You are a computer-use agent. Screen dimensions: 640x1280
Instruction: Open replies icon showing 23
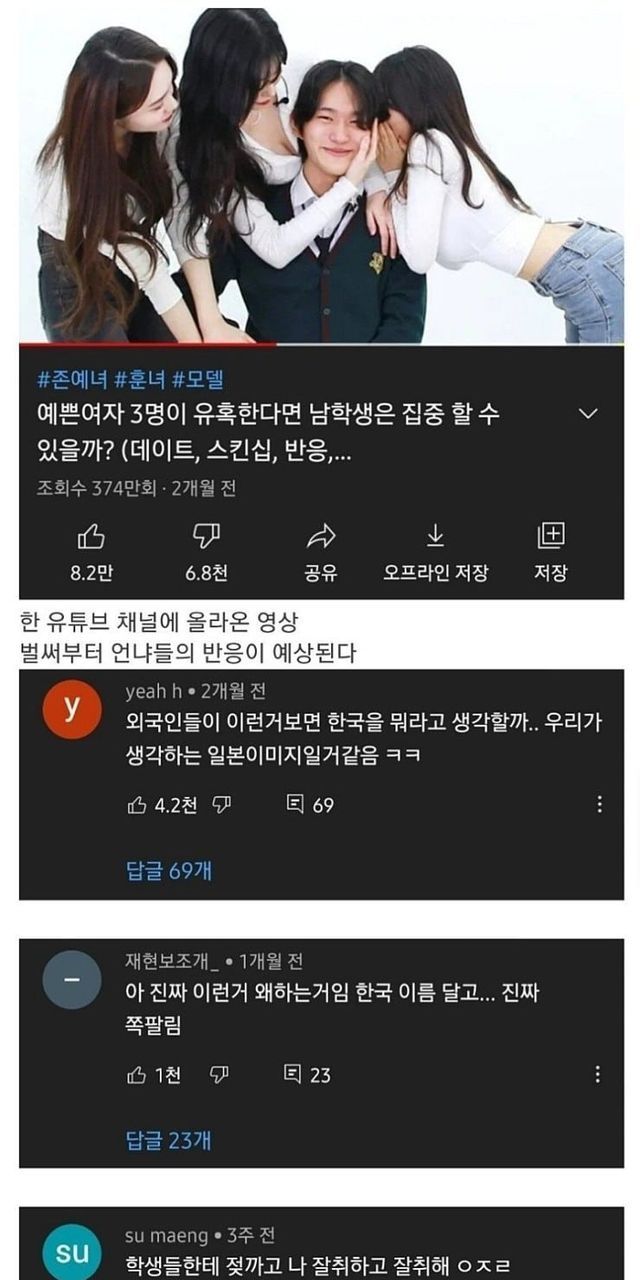point(293,1074)
